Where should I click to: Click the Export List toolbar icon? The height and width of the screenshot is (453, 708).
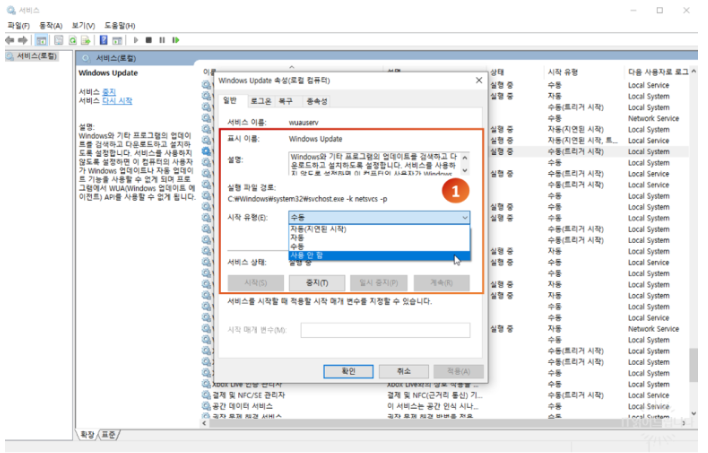click(86, 40)
